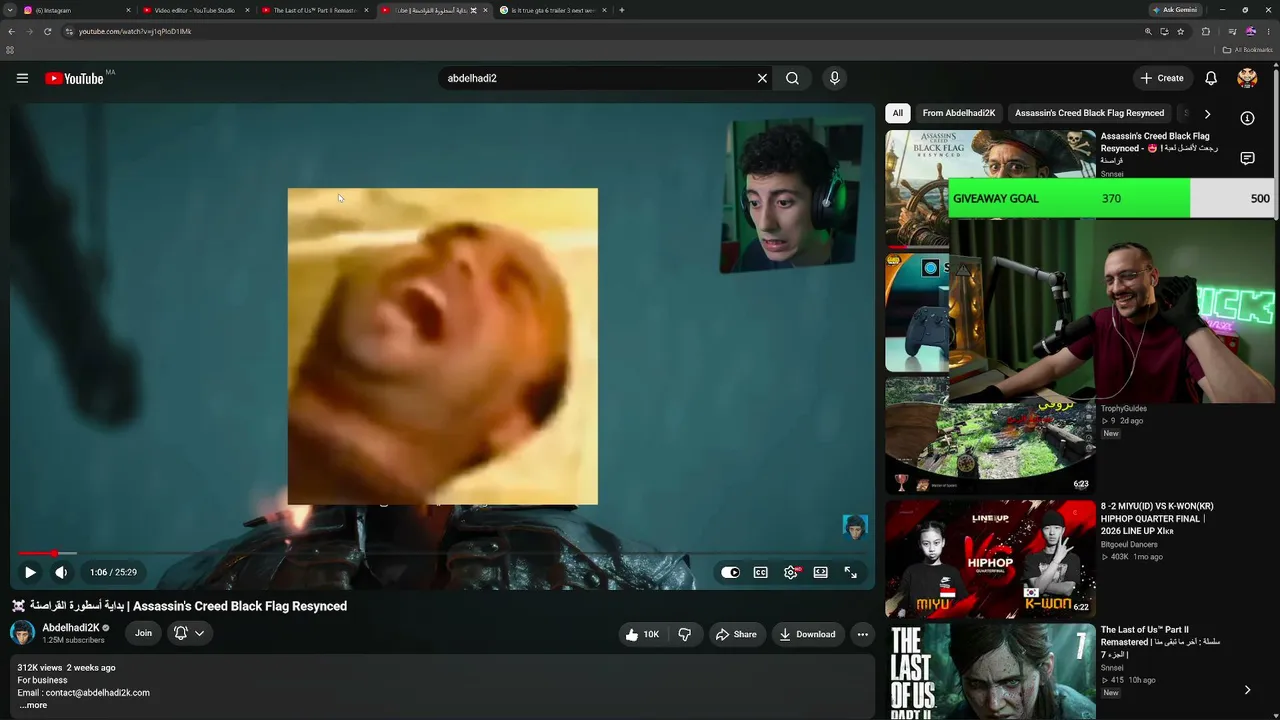Enter full screen mode
The image size is (1280, 720).
(851, 572)
